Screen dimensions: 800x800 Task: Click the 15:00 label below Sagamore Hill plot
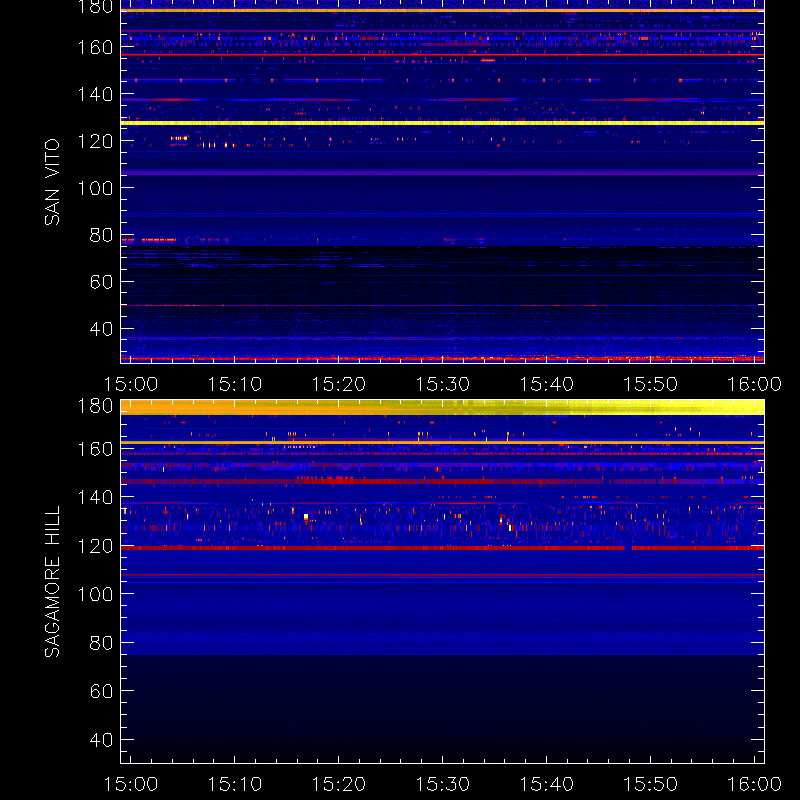tap(131, 784)
